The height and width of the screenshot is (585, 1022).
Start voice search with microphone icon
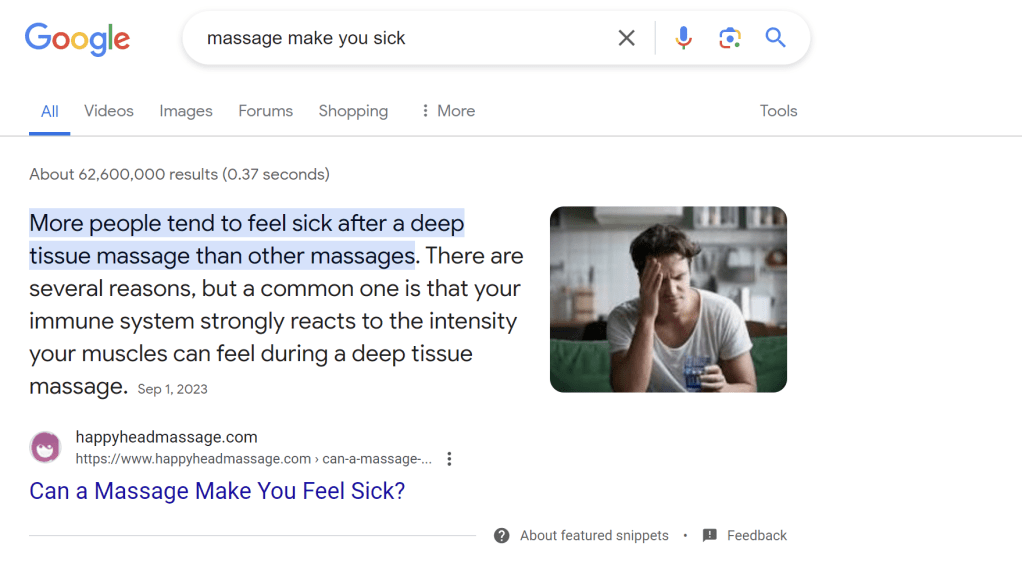(684, 38)
